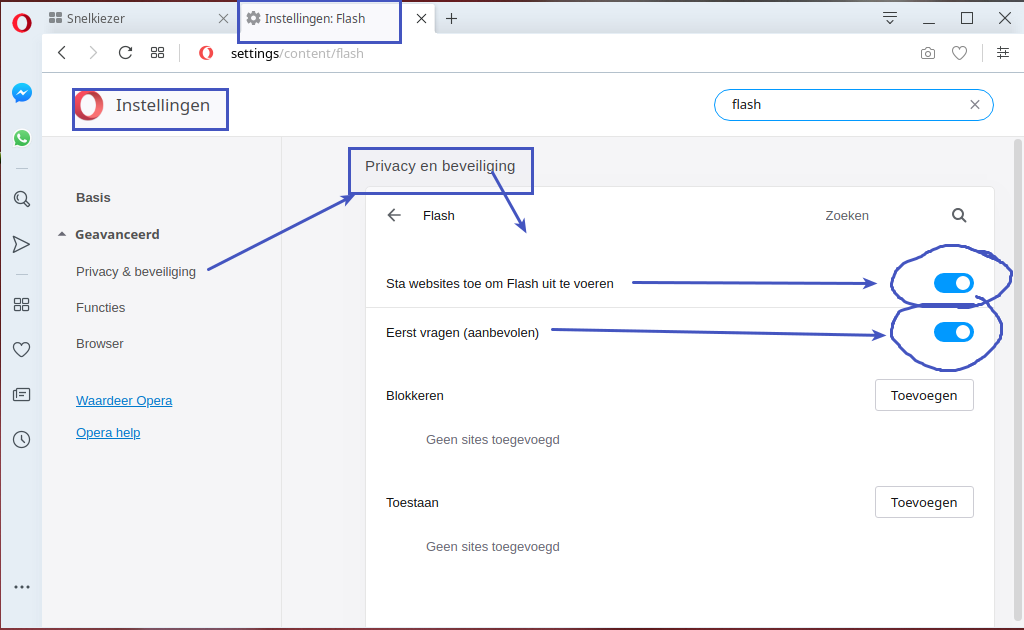Reload the settings page
1024x630 pixels.
[125, 53]
